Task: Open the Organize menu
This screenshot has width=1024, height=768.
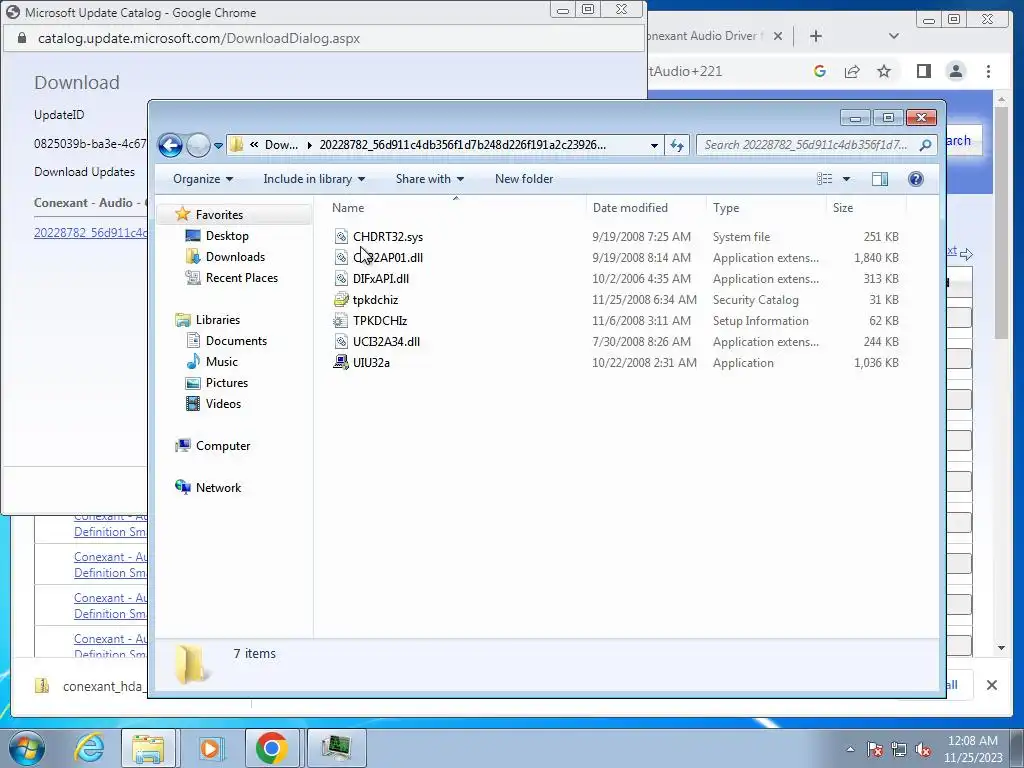Action: [203, 179]
